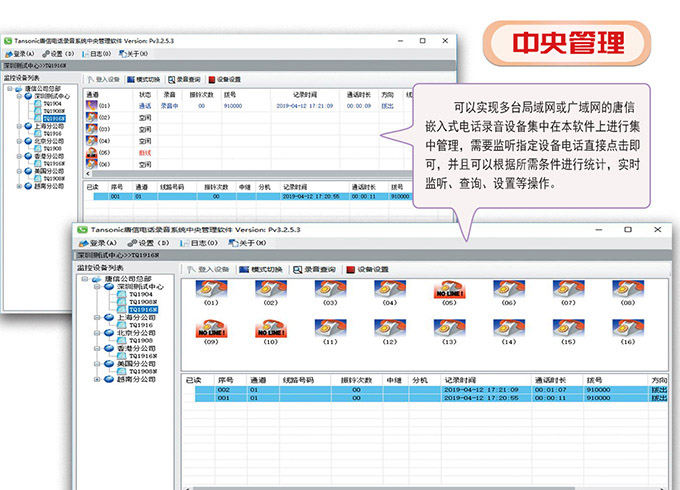The width and height of the screenshot is (680, 490).
Task: Select TQ1916 under 上海分公司 in front window
Action: click(x=141, y=325)
